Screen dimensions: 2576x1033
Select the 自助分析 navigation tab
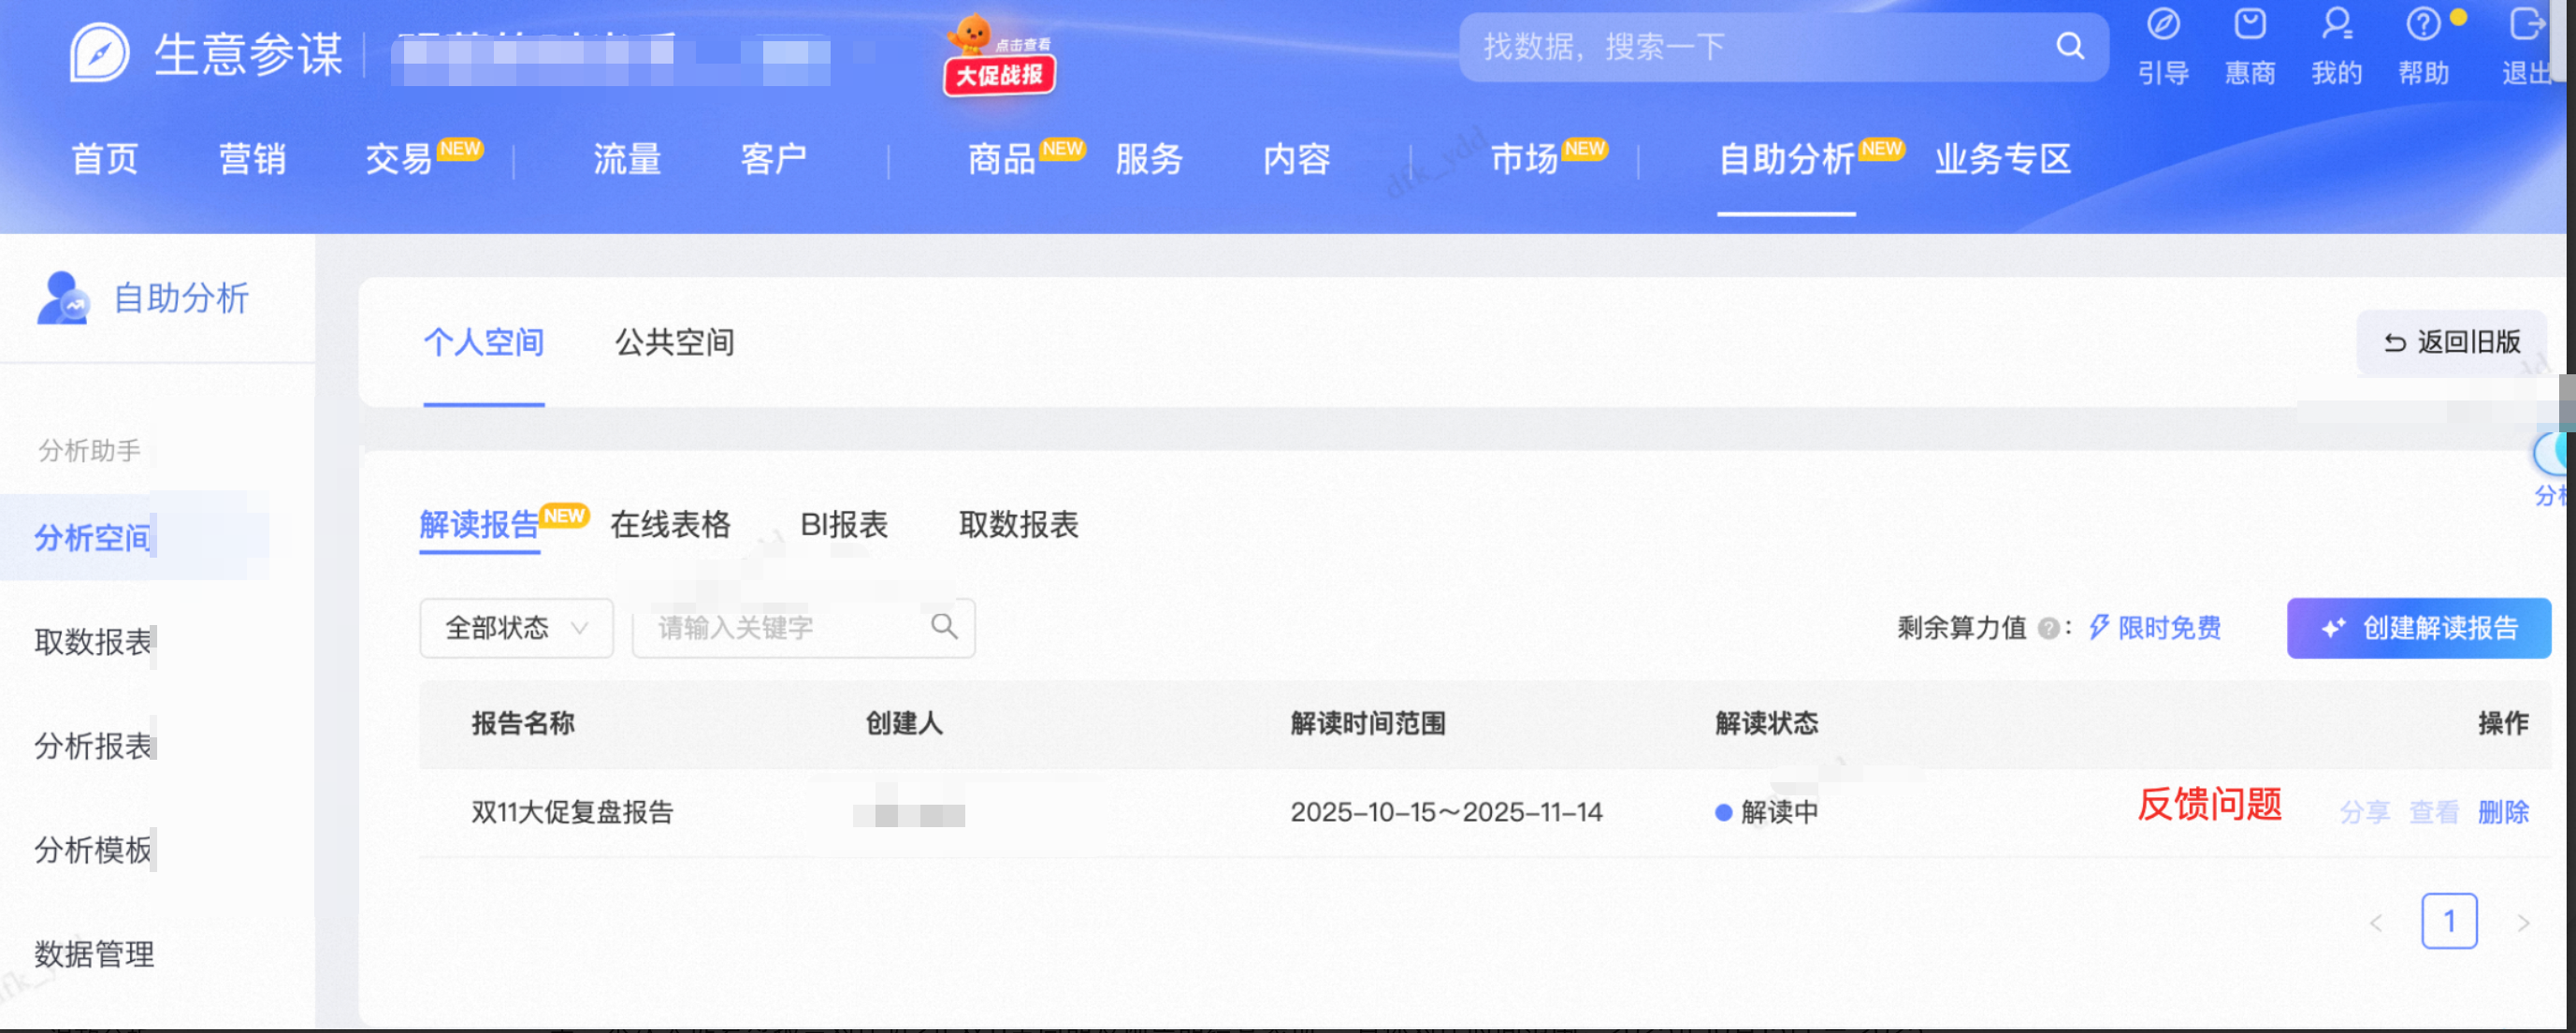coord(1786,159)
